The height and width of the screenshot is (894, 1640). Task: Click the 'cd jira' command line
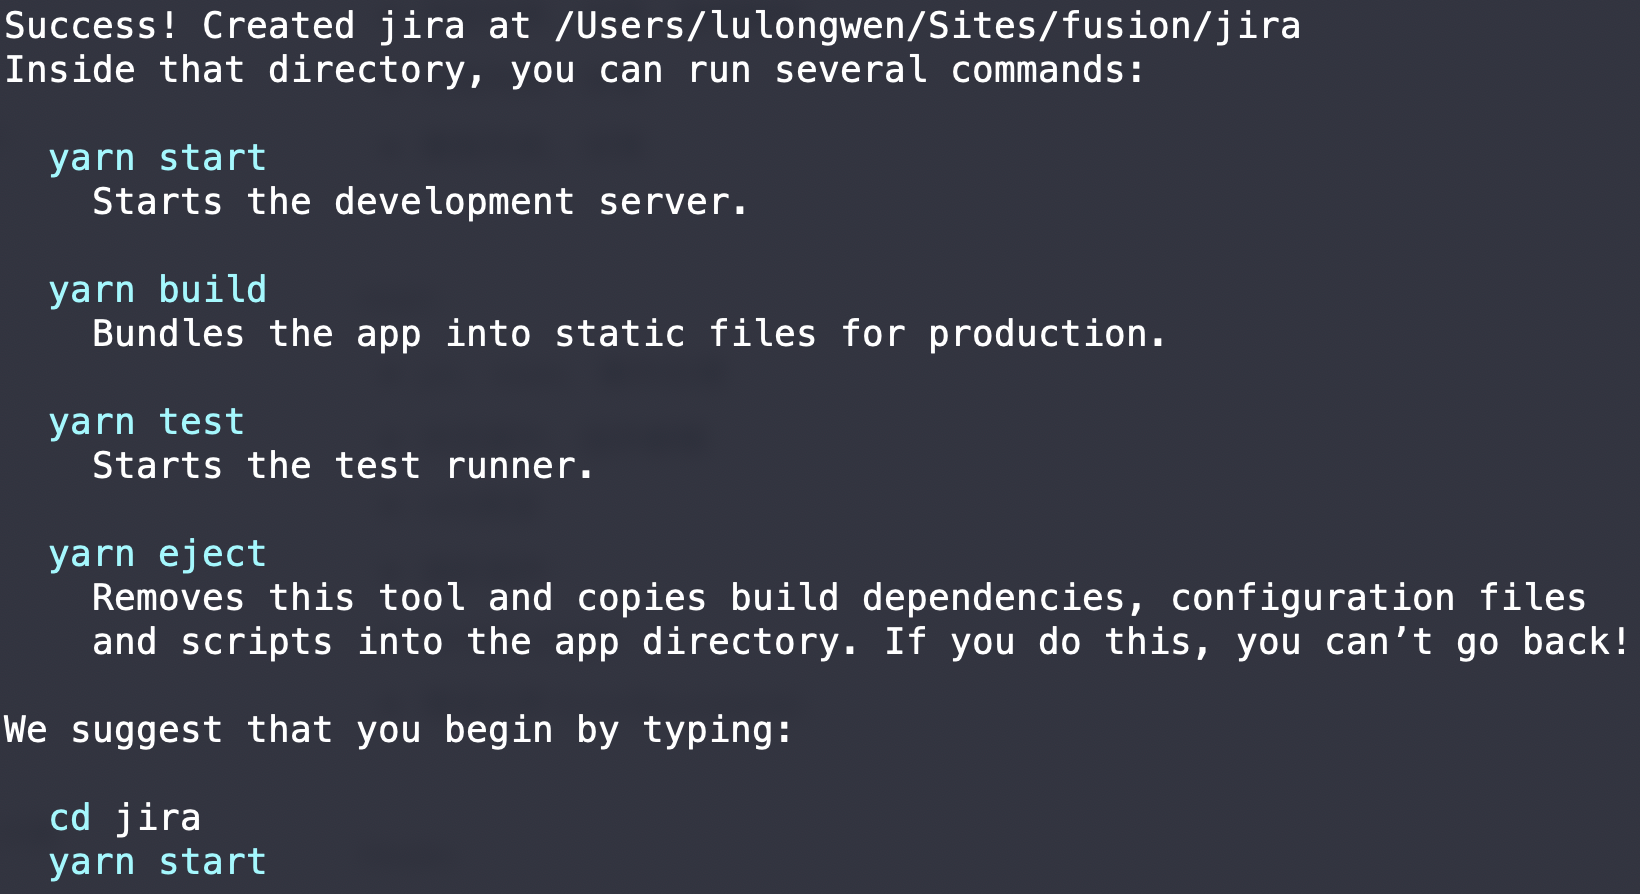(x=125, y=818)
